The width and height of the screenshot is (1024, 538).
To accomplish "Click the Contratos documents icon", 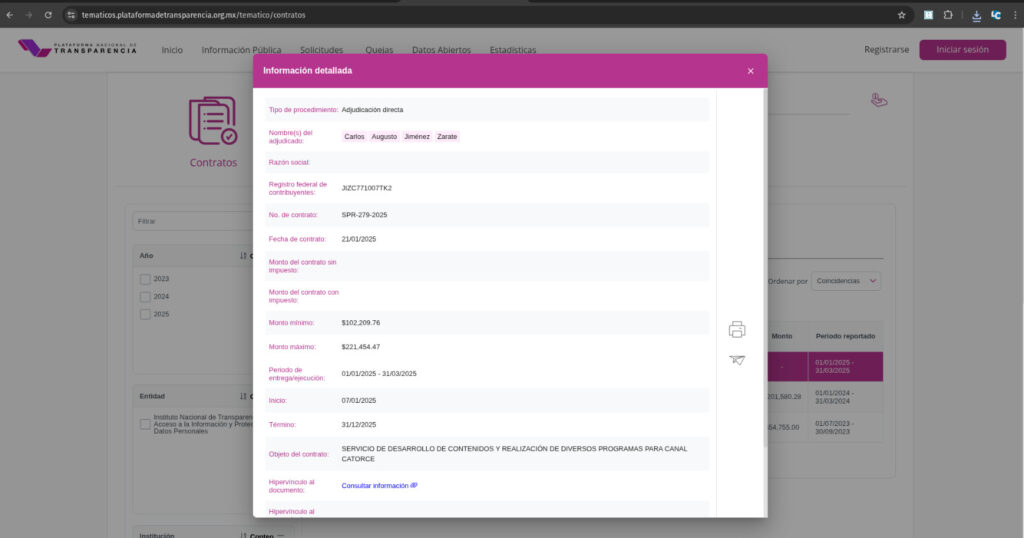I will pyautogui.click(x=213, y=121).
